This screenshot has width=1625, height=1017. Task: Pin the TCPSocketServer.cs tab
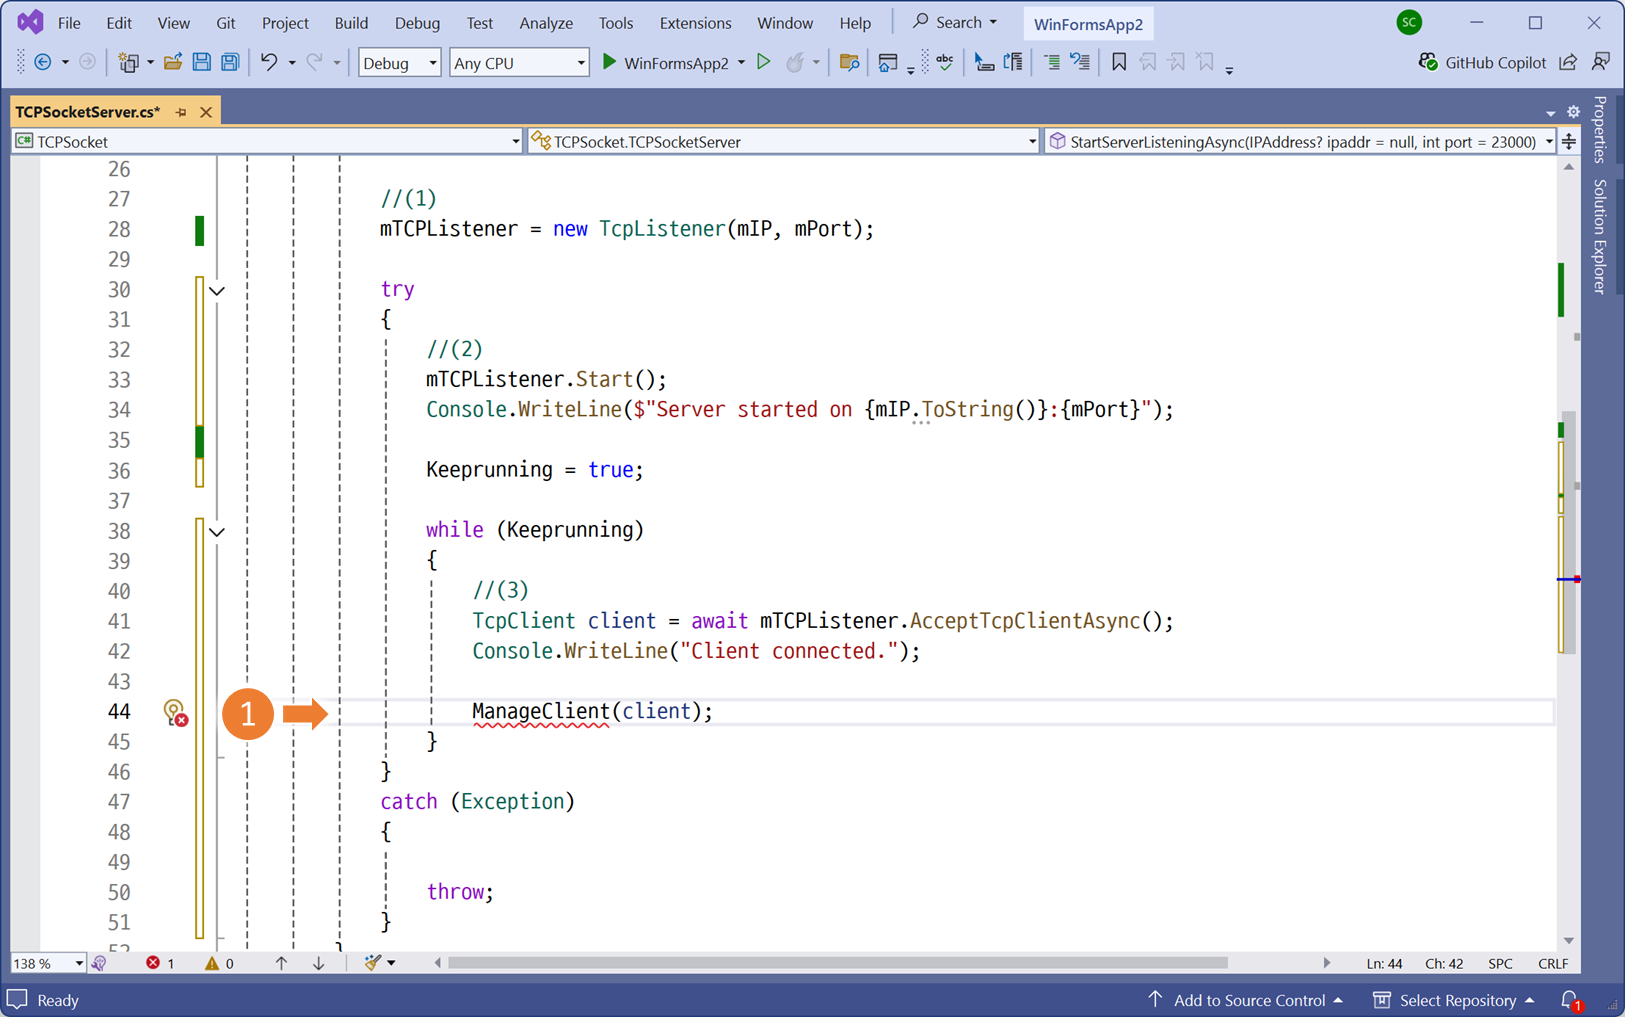(x=181, y=112)
